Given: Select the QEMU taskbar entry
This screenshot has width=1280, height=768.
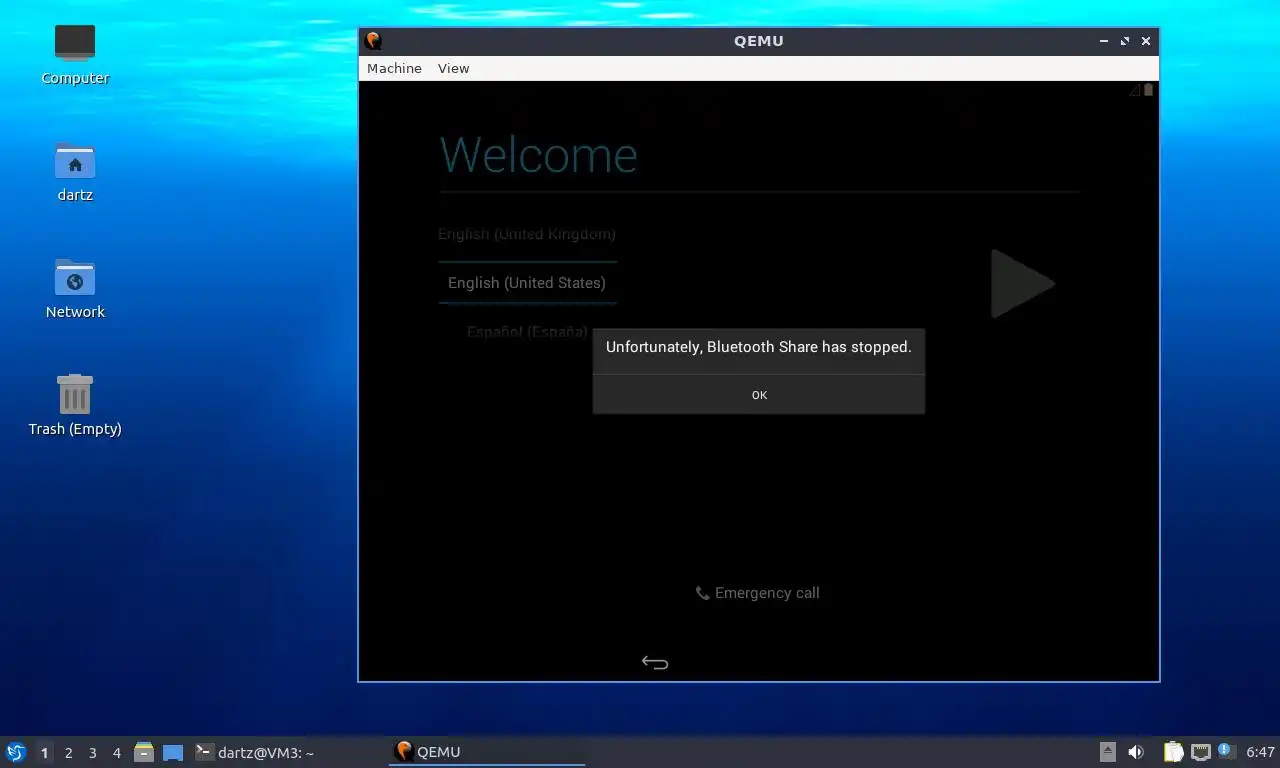Looking at the screenshot, I should 487,752.
